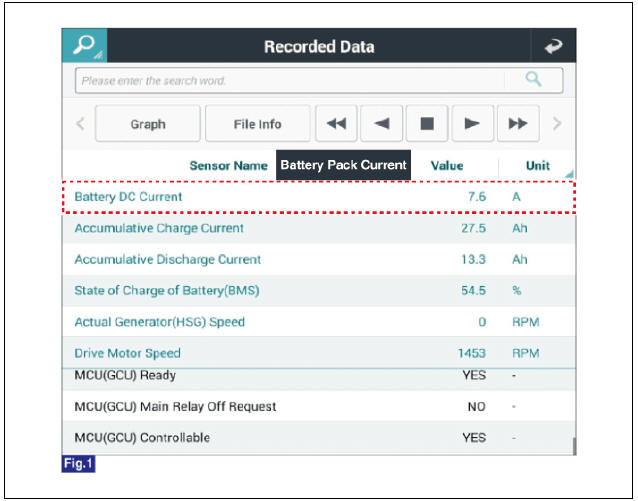638x501 pixels.
Task: Click the fast forward playback button
Action: tap(518, 124)
